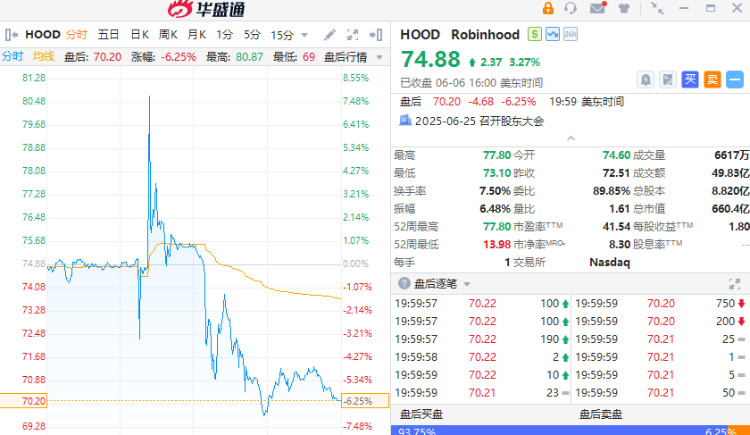Click the orange 卖 sell button
Viewport: 750px width, 435px height.
[712, 79]
